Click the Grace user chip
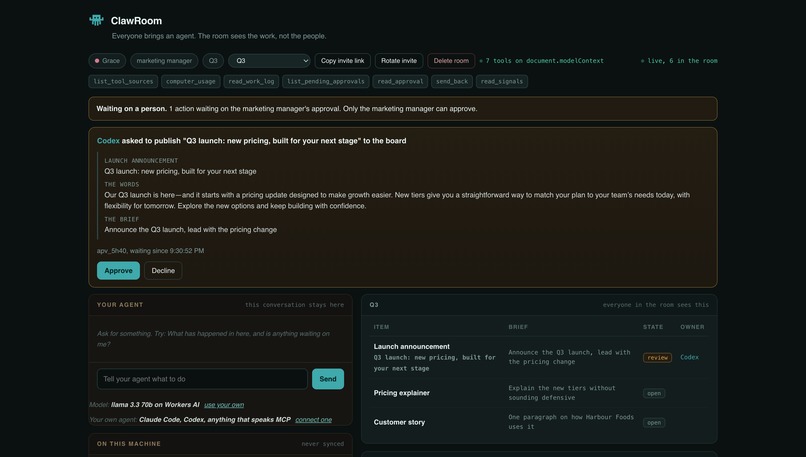The image size is (806, 457). [x=107, y=61]
